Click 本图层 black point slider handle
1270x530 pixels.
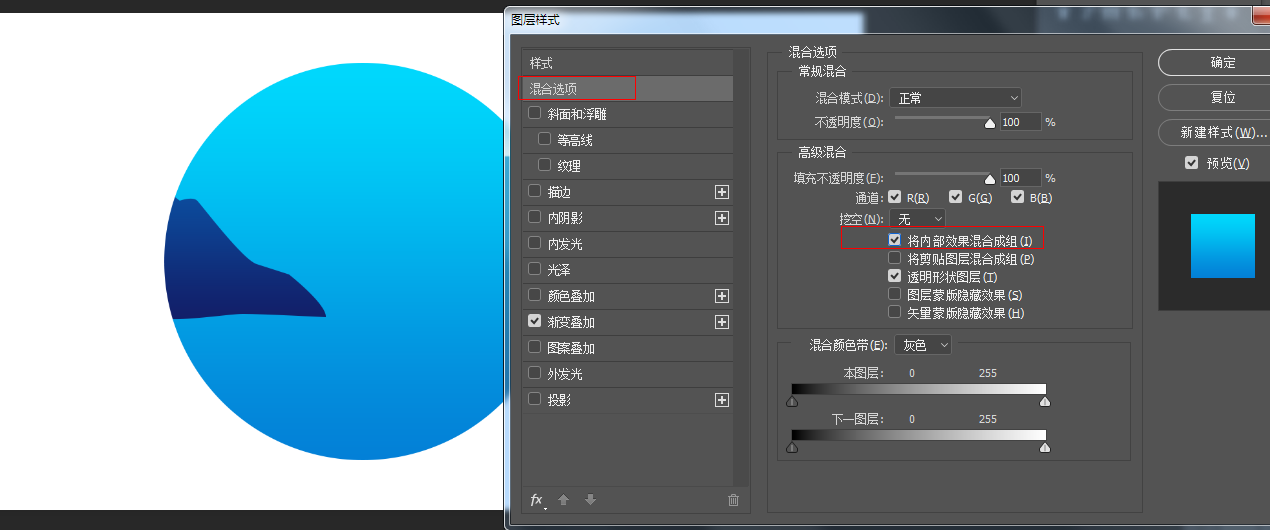792,402
